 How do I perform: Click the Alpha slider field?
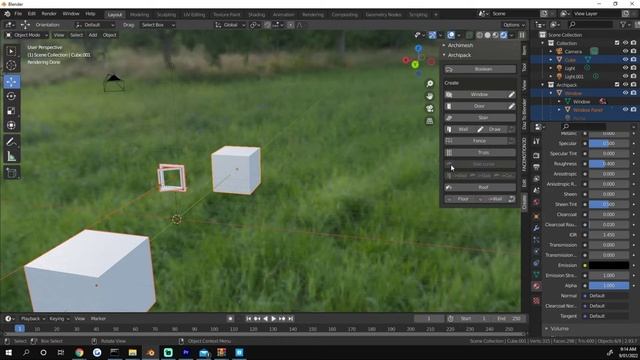[609, 286]
